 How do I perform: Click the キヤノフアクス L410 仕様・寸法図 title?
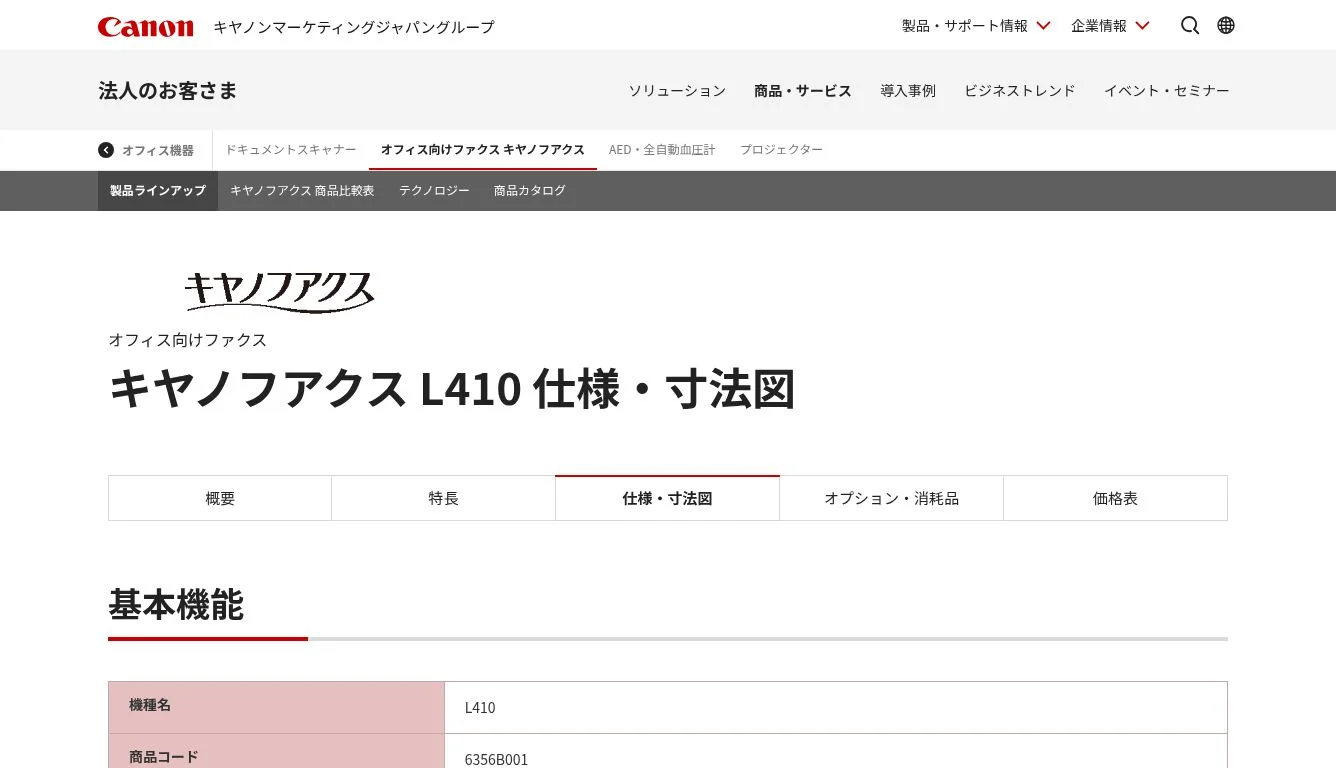452,389
